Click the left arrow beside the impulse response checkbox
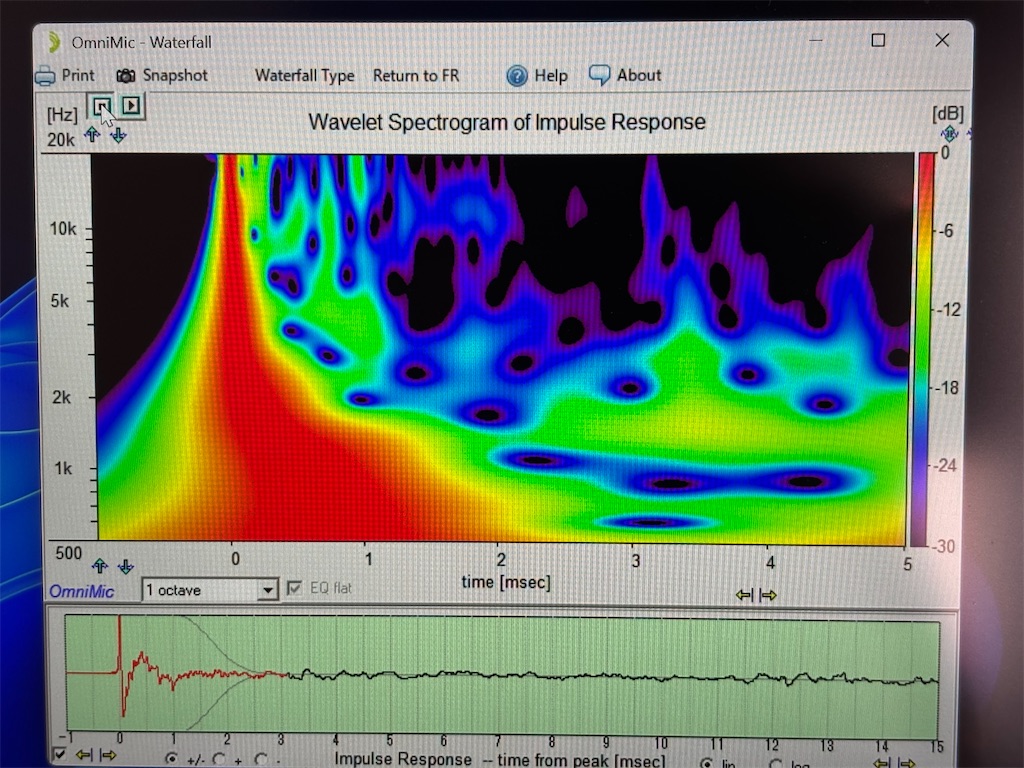 pos(84,755)
